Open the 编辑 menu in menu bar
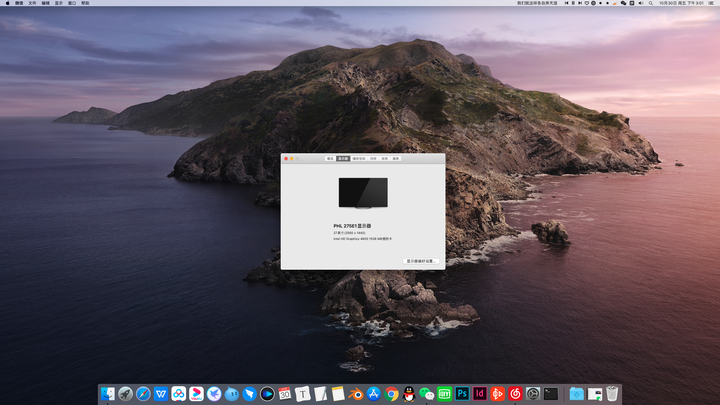The image size is (720, 405). click(45, 3)
